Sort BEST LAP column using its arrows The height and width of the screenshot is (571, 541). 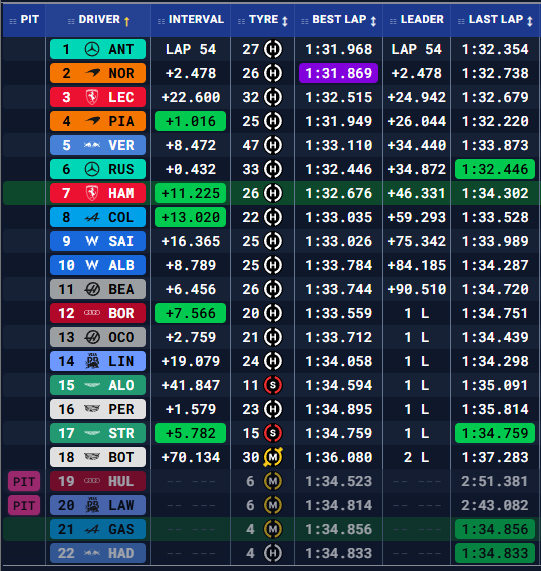point(373,21)
